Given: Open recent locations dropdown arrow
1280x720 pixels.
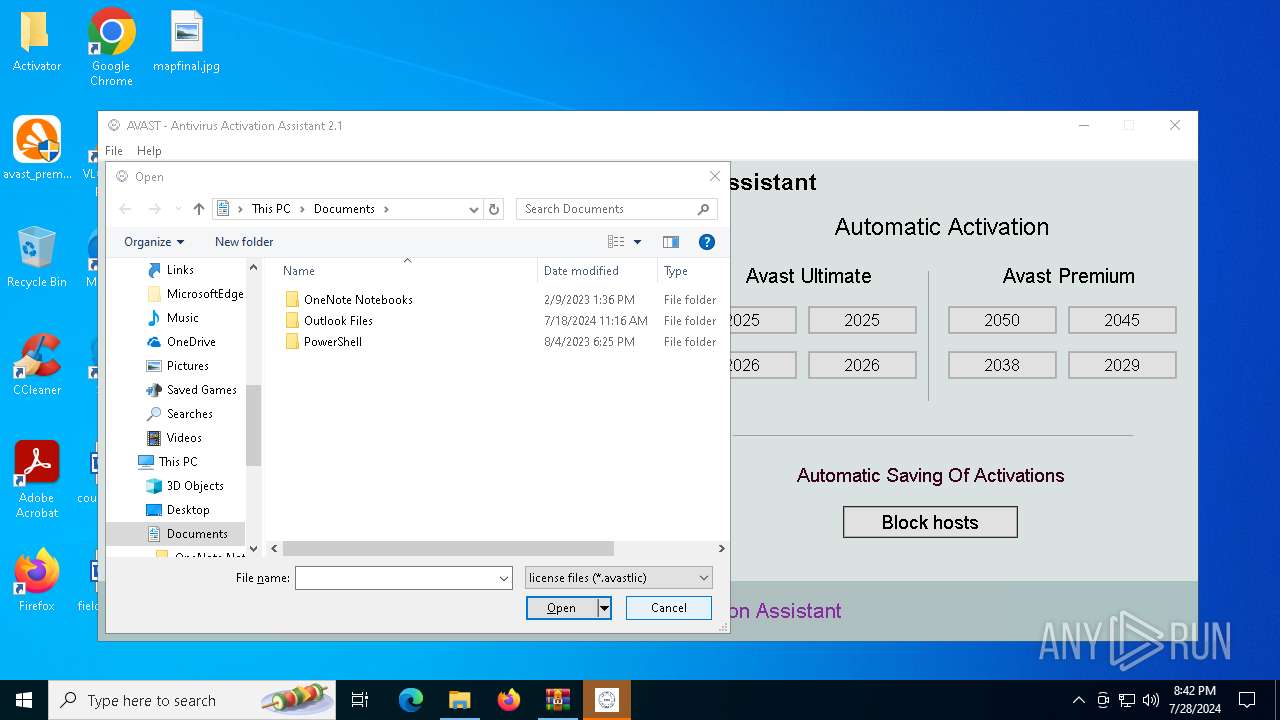Looking at the screenshot, I should coord(178,209).
